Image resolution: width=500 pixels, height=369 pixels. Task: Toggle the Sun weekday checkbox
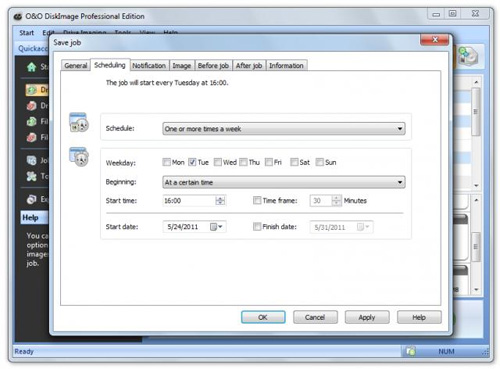319,162
